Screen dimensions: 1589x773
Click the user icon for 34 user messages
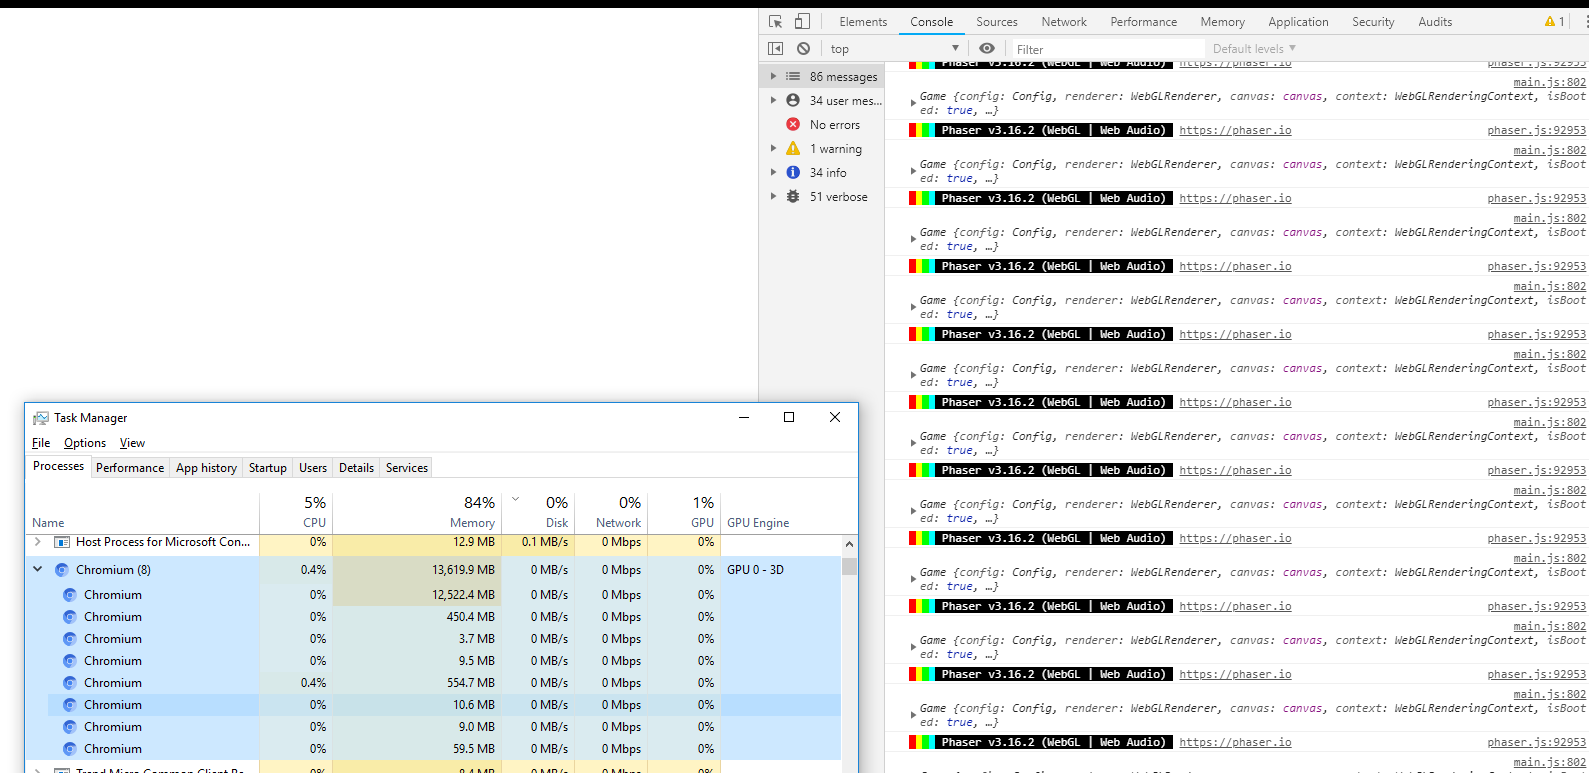tap(793, 100)
